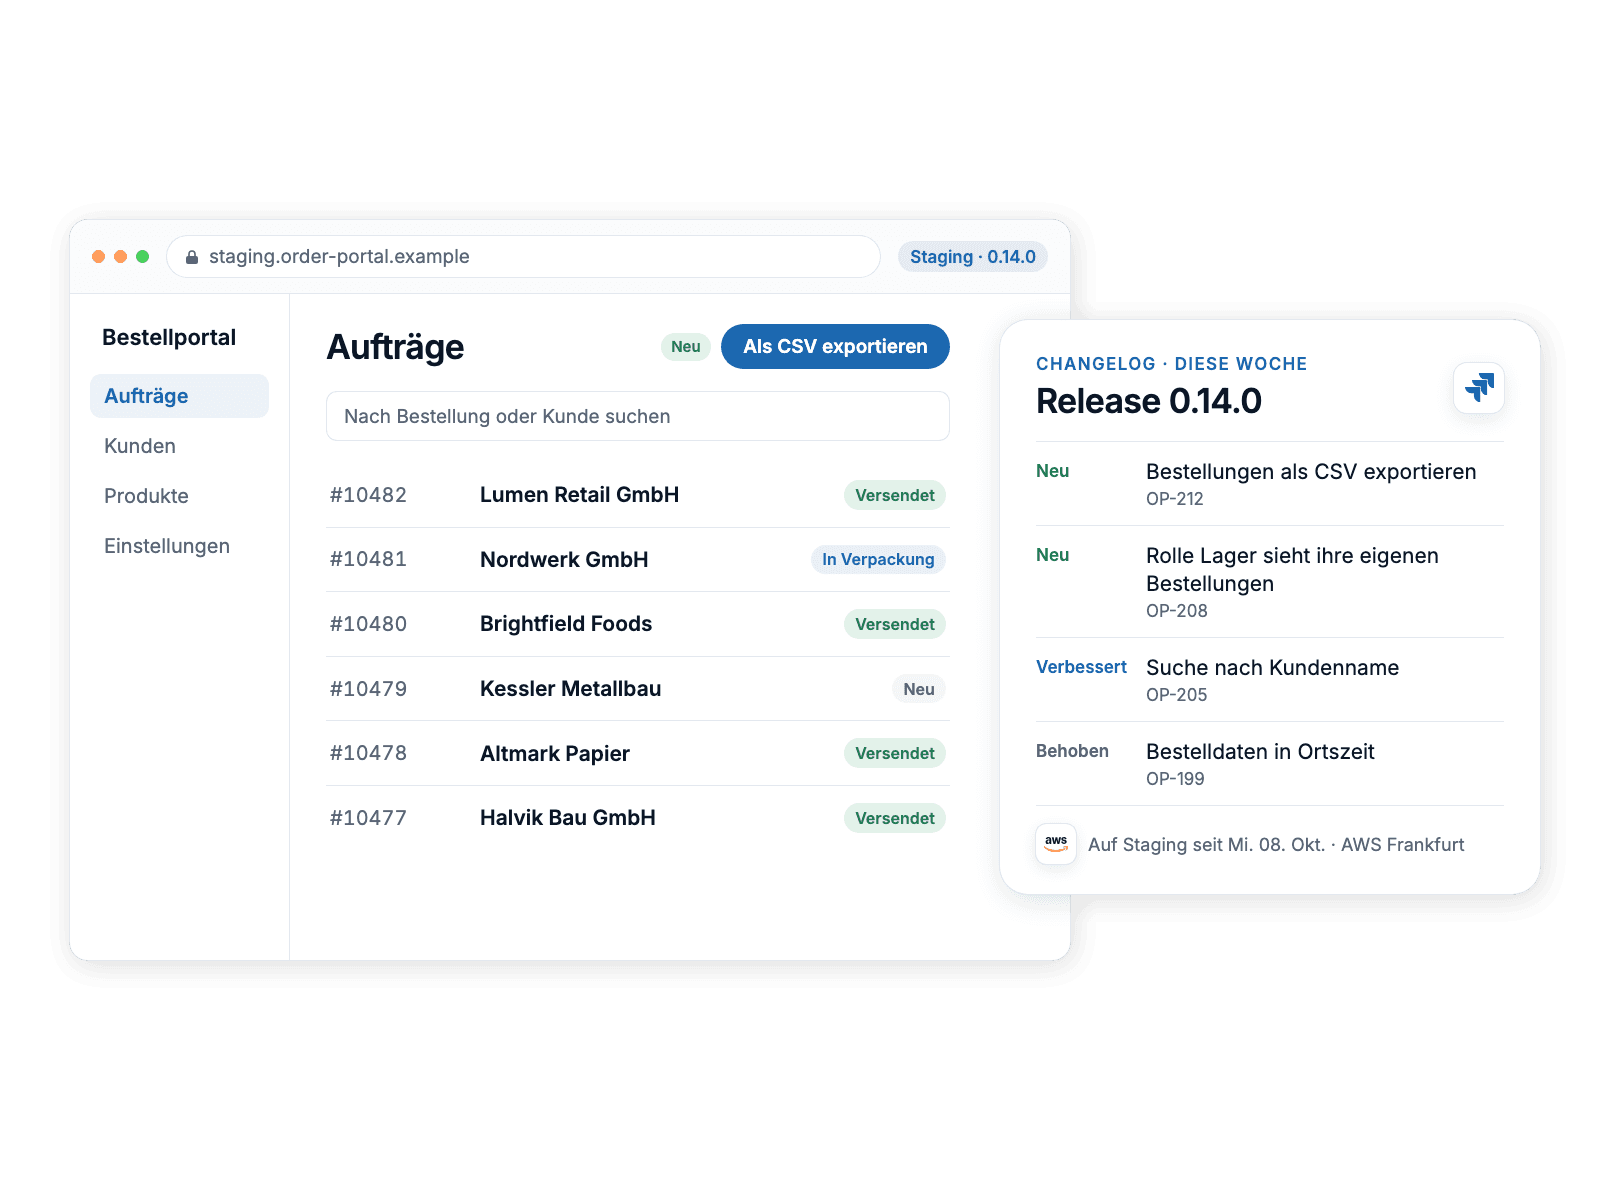The height and width of the screenshot is (1200, 1600).
Task: Click Versendet badge for Lumen Retail GmbH
Action: pos(895,495)
